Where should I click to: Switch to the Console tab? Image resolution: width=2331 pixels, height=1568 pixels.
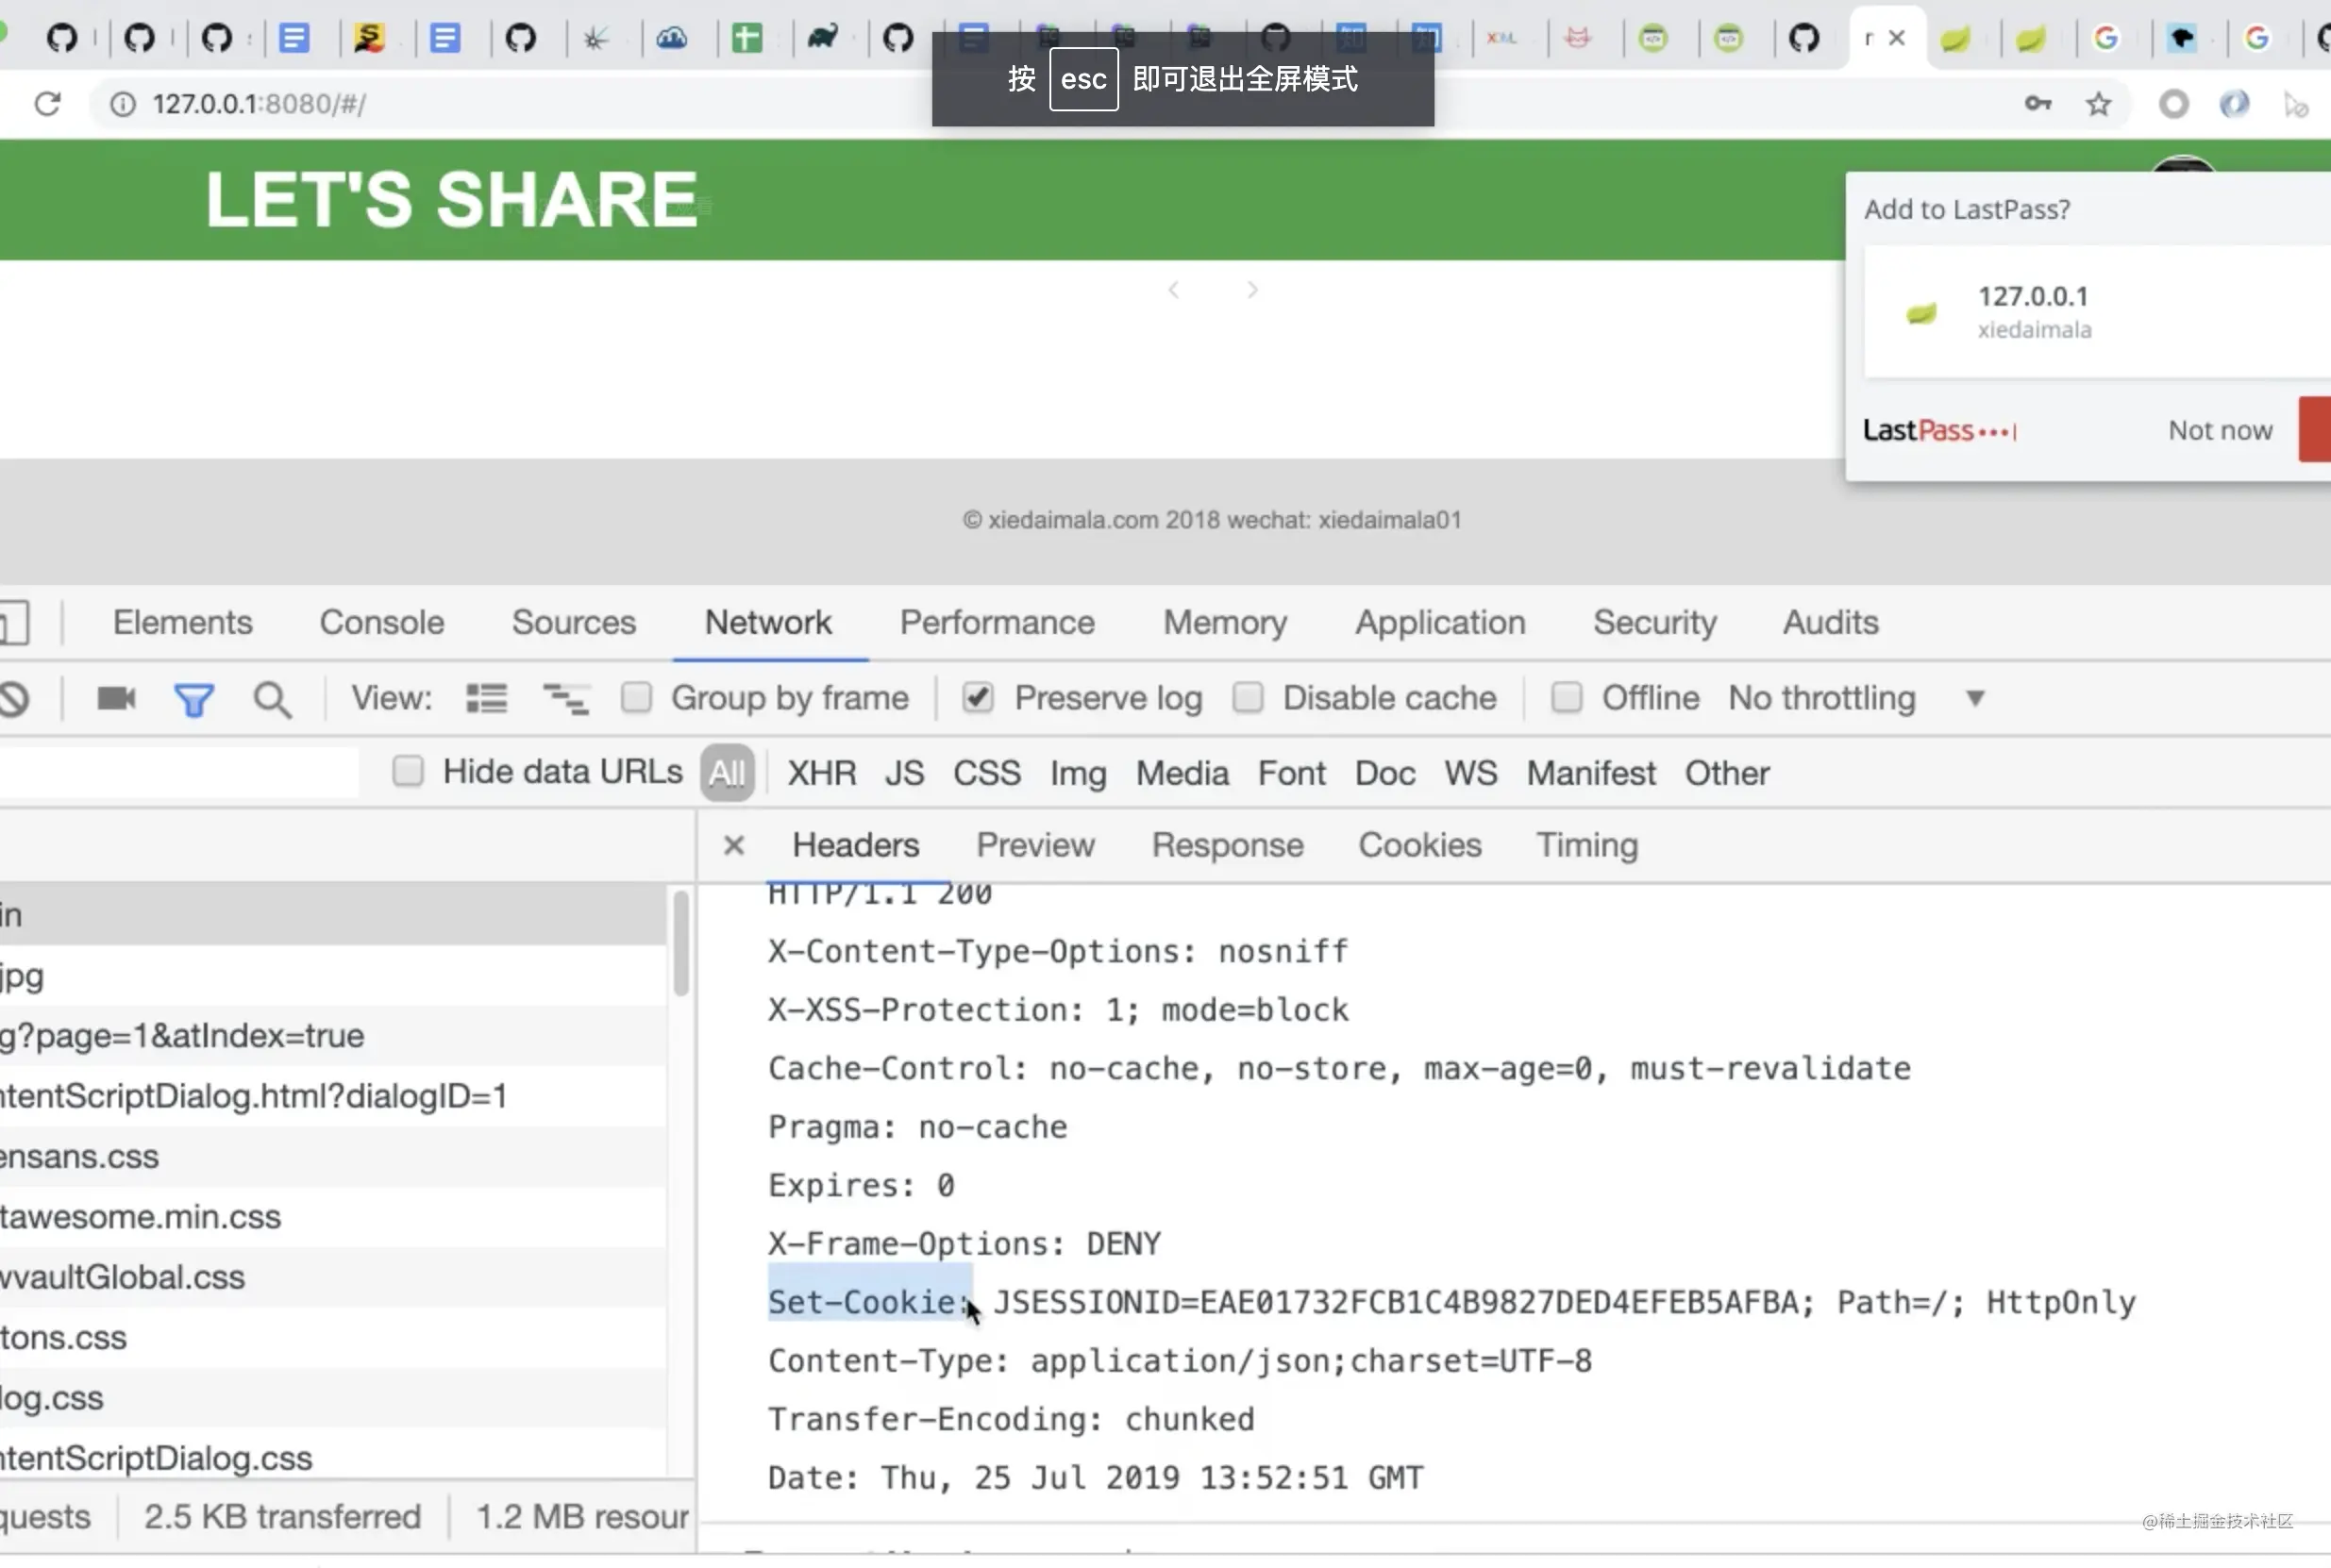point(381,622)
